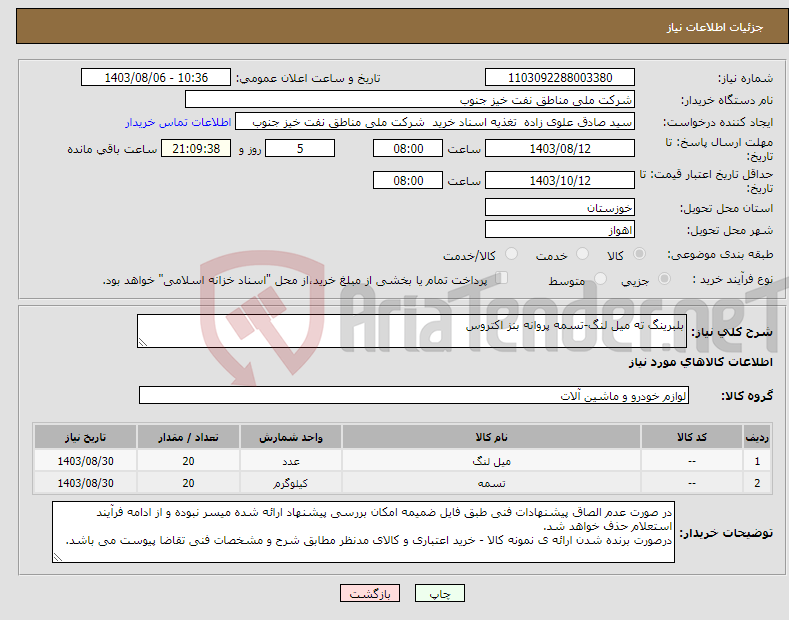Click the جزئیات اطلاعات نیاز page title
This screenshot has height=620, width=789.
point(715,27)
